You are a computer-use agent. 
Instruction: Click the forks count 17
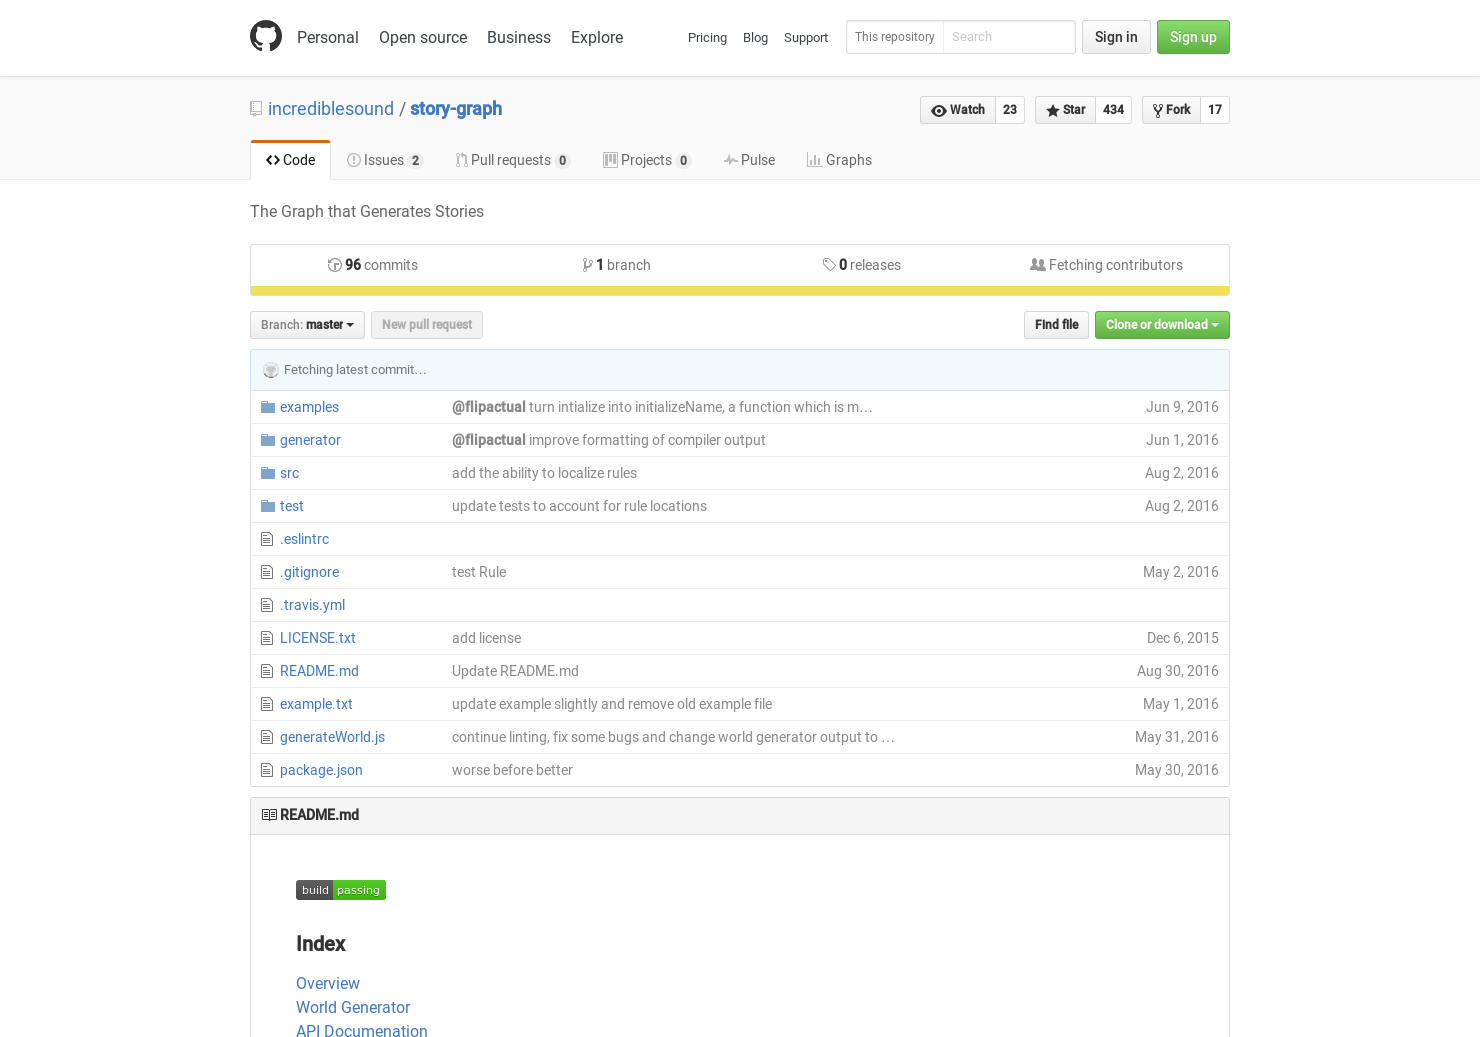coord(1215,110)
